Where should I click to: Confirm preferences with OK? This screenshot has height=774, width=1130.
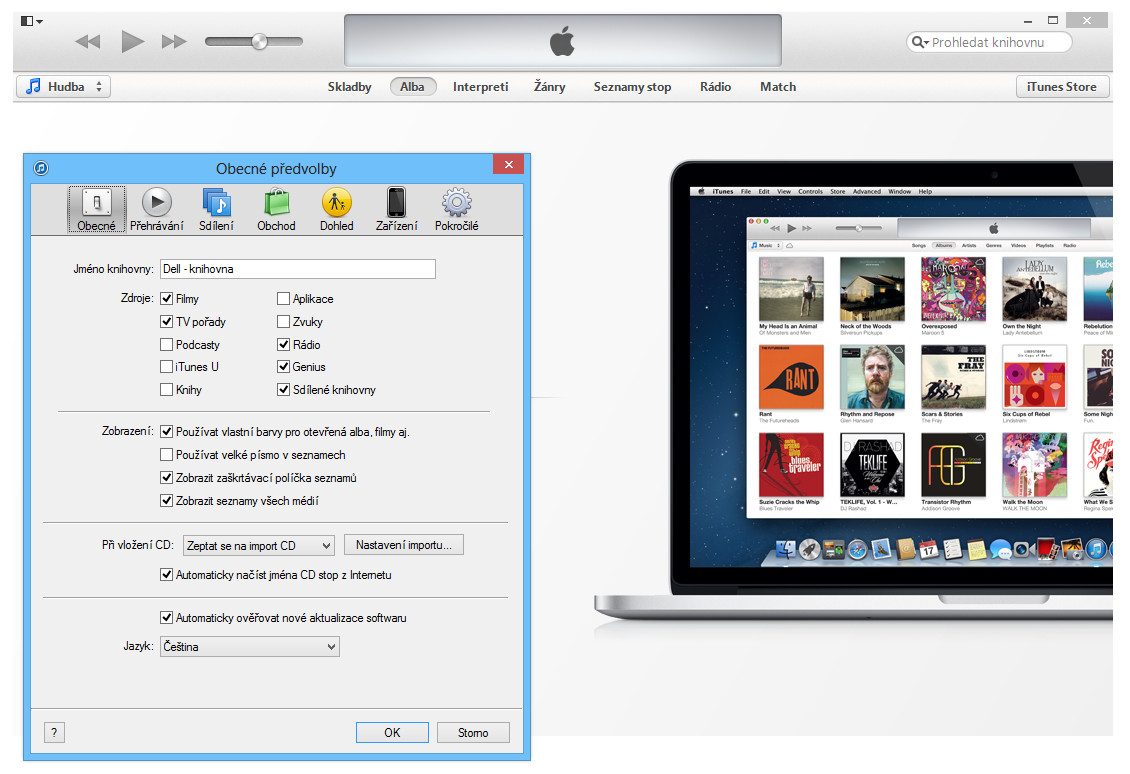point(392,733)
